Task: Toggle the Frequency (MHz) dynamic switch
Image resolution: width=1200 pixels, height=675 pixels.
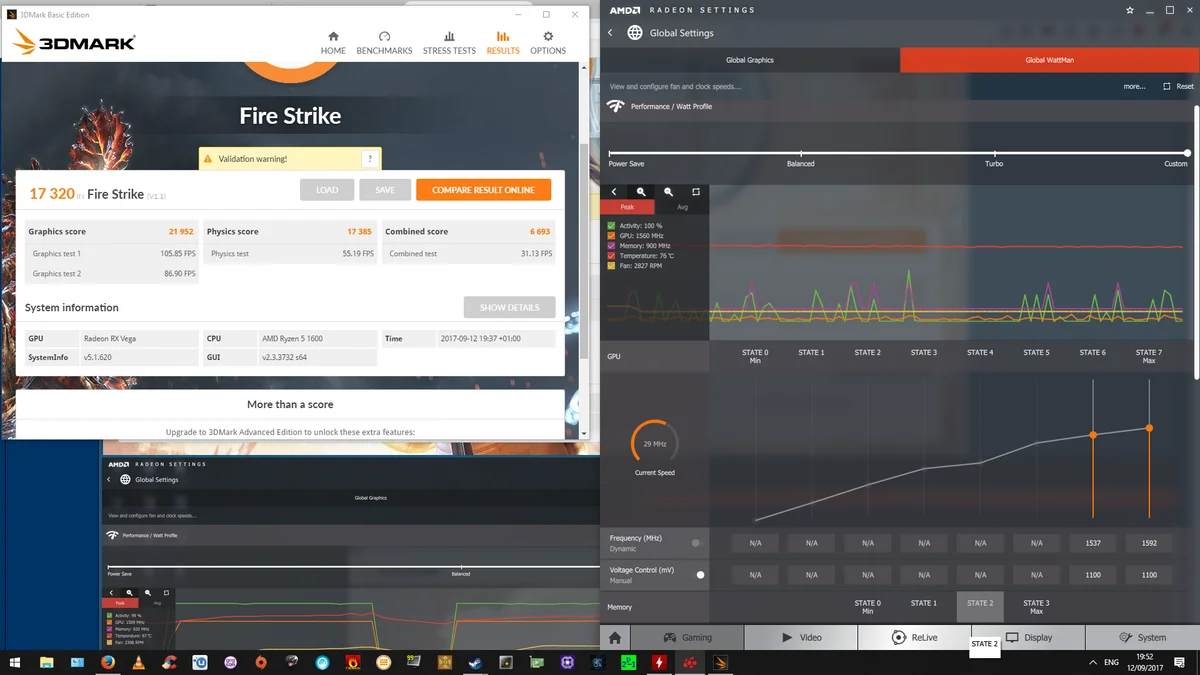Action: coord(698,543)
